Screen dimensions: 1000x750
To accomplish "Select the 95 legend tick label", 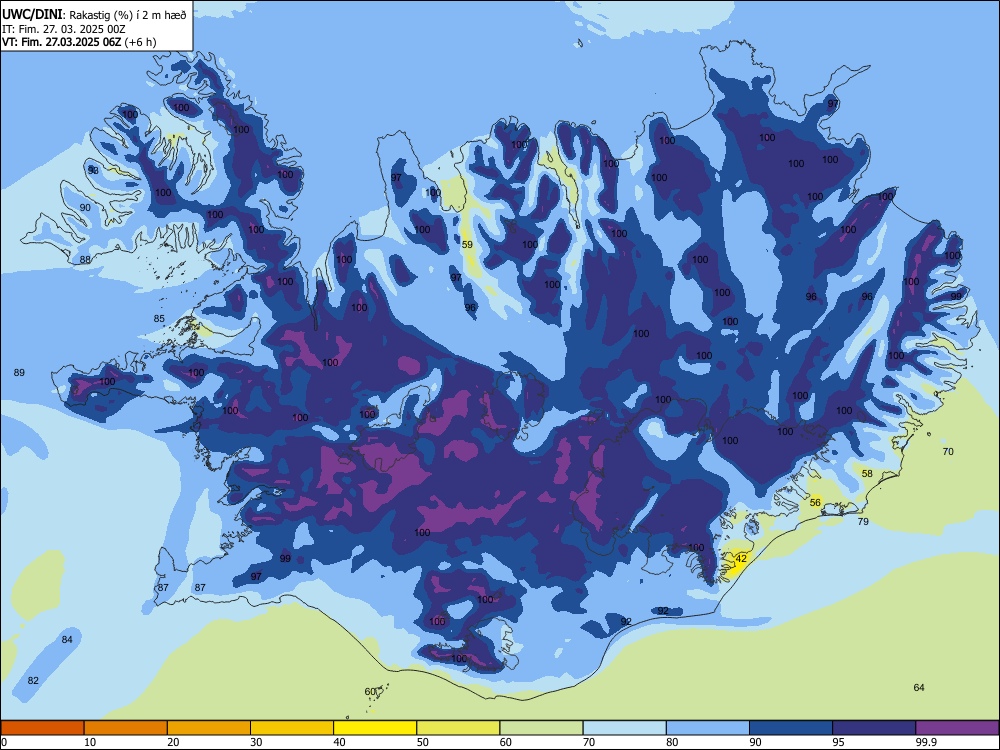I will [x=838, y=742].
